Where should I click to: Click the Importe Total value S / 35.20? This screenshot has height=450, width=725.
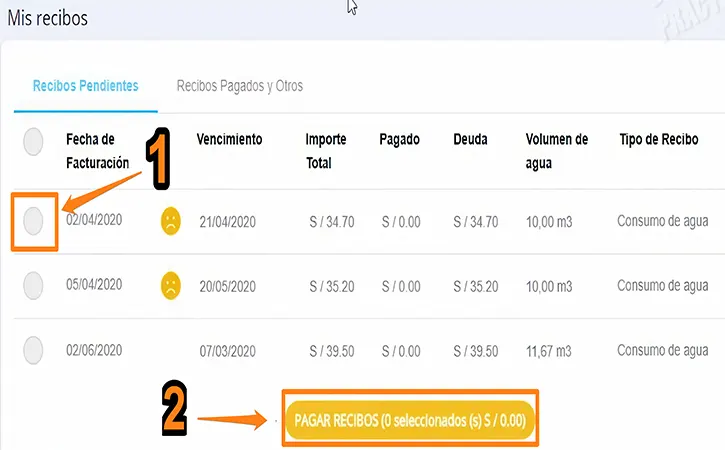pyautogui.click(x=332, y=287)
